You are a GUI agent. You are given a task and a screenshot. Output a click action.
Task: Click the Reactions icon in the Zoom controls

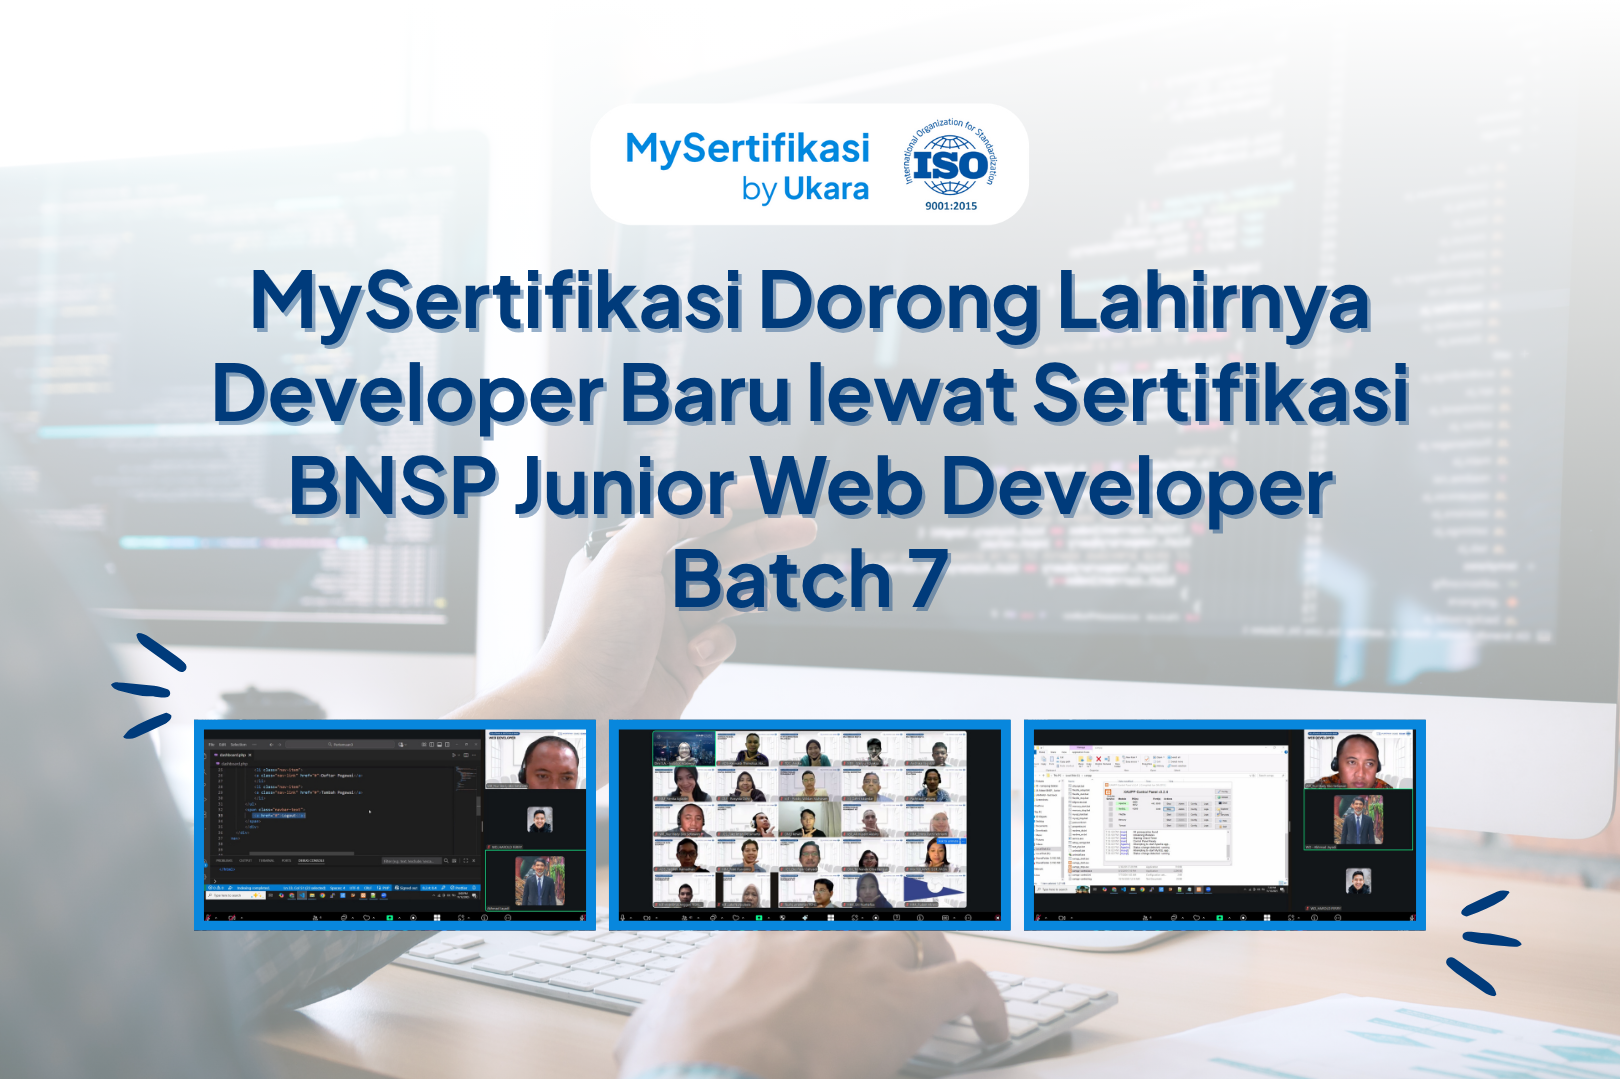coord(736,918)
